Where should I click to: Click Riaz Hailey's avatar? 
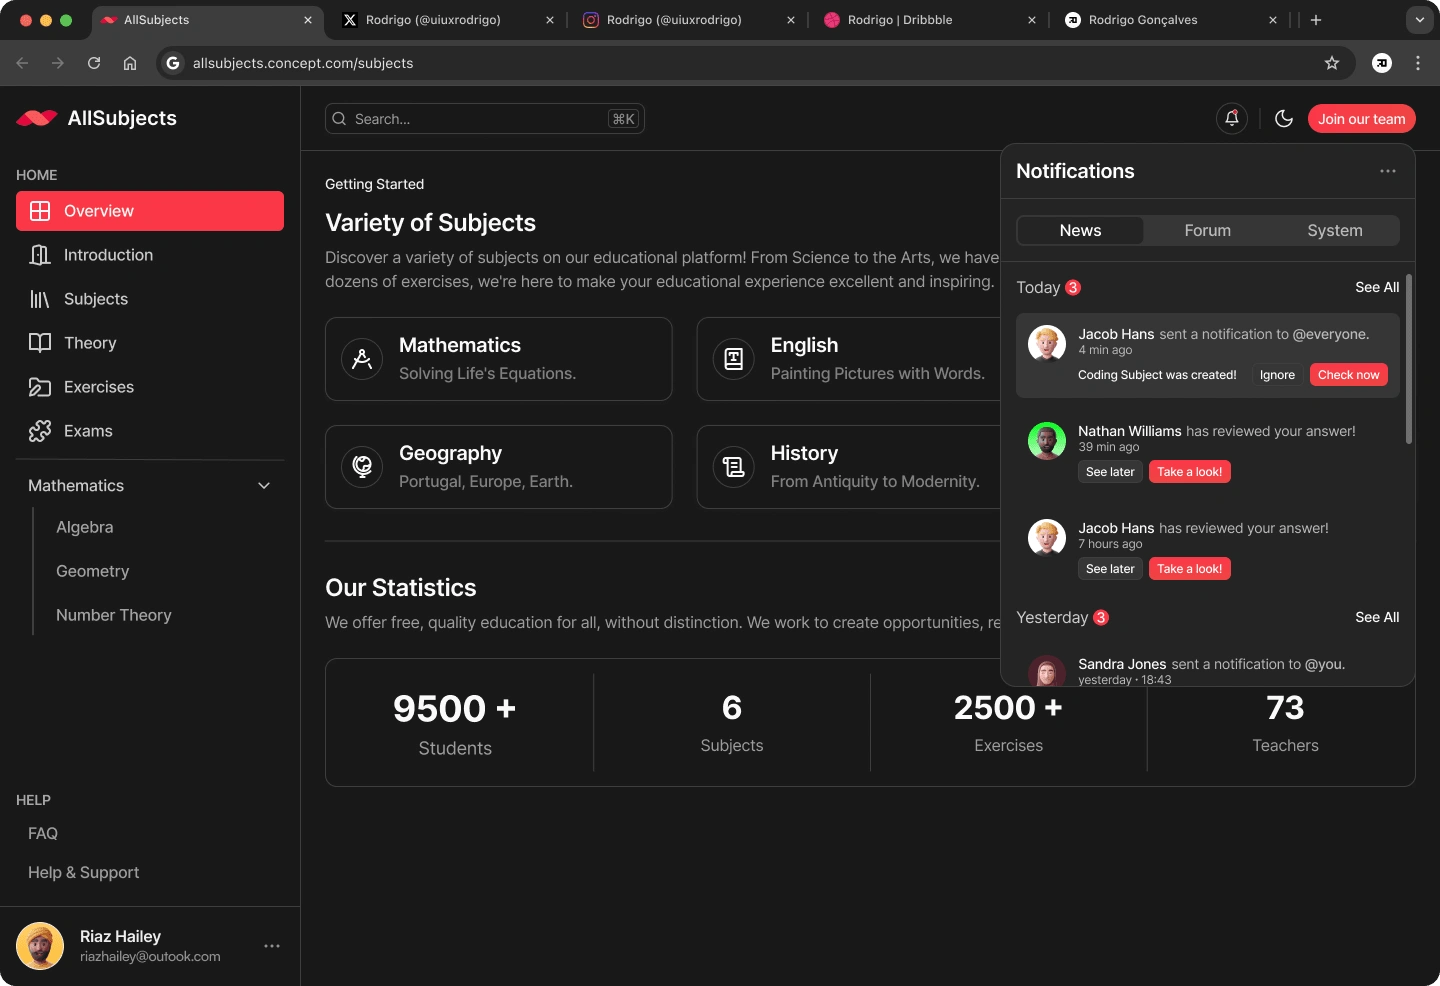[40, 946]
